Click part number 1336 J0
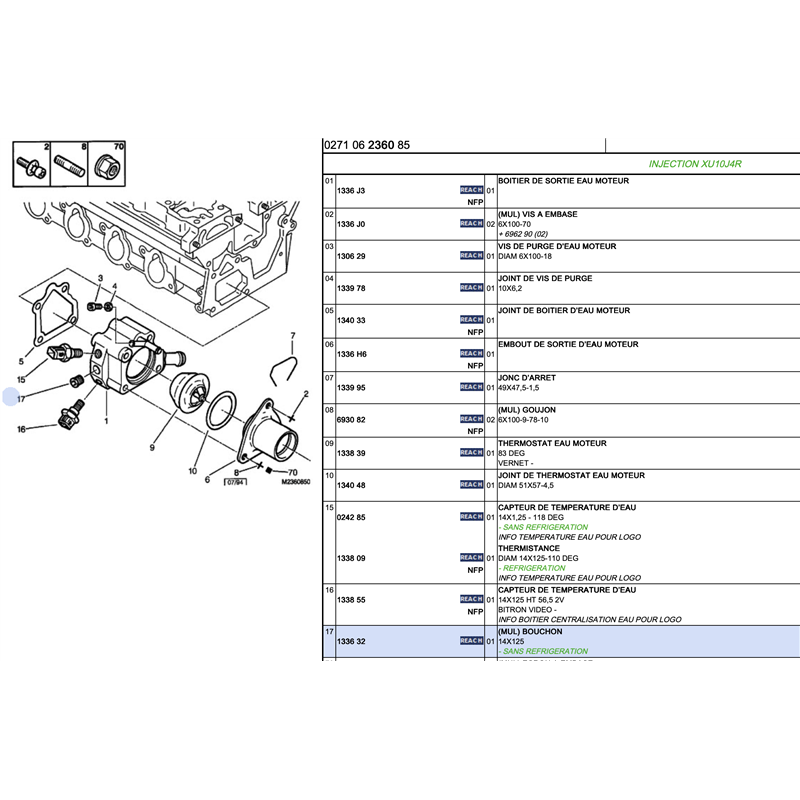This screenshot has width=800, height=800. pyautogui.click(x=351, y=224)
